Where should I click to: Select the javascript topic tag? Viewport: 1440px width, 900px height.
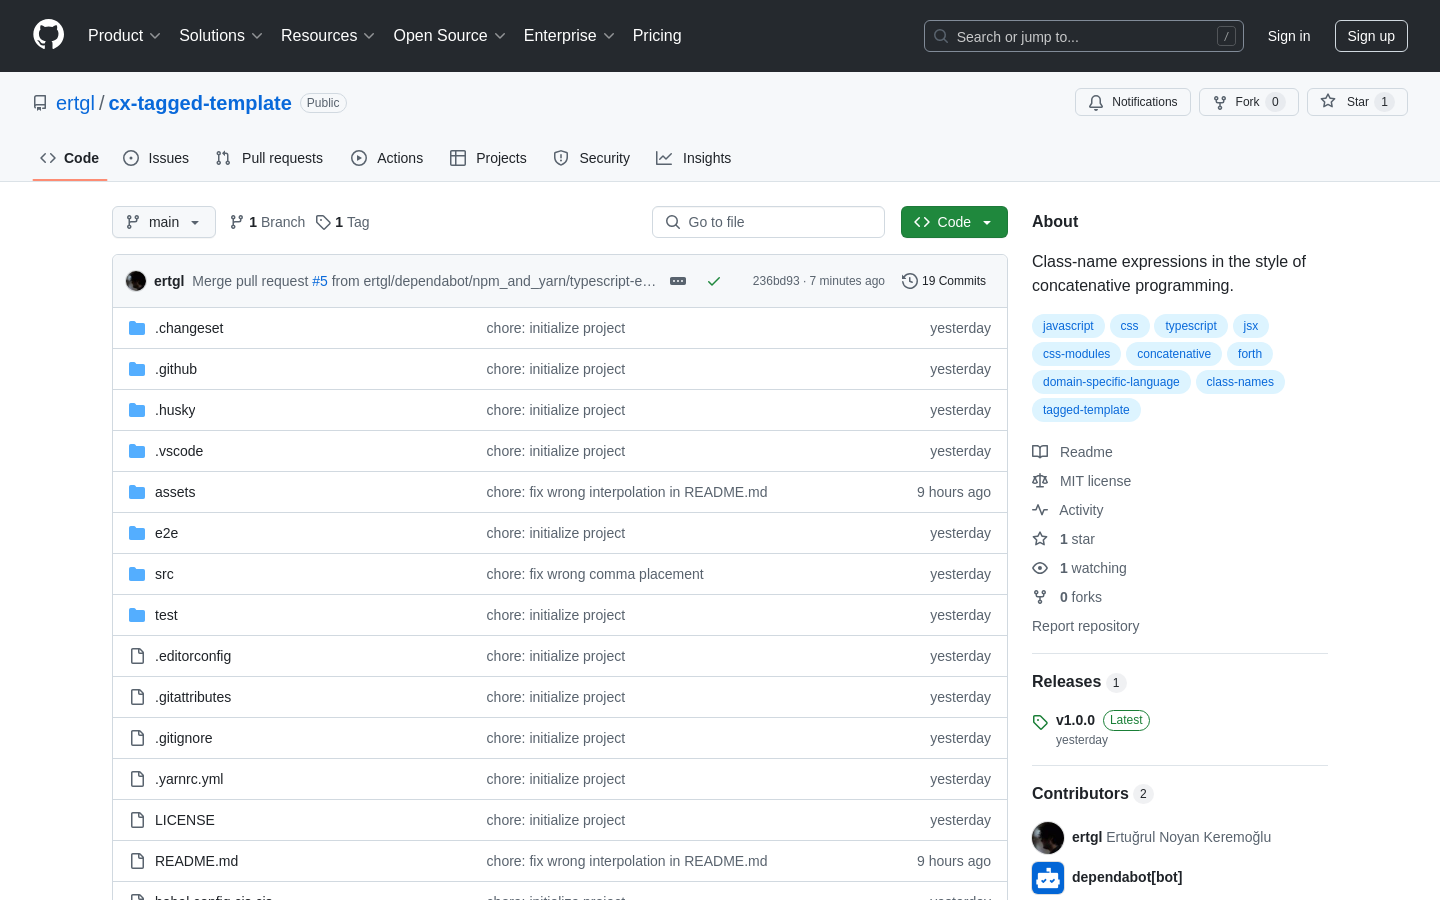point(1068,326)
